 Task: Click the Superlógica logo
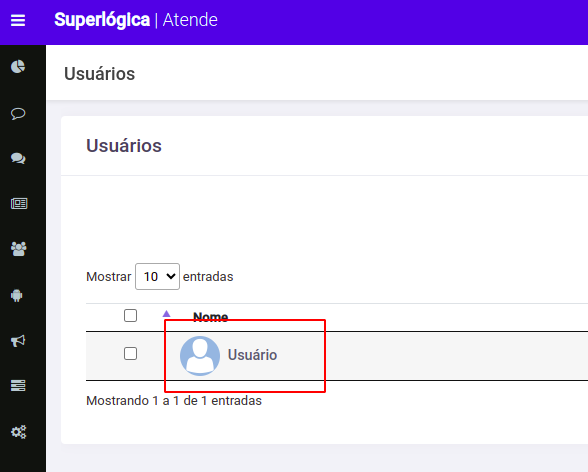102,20
